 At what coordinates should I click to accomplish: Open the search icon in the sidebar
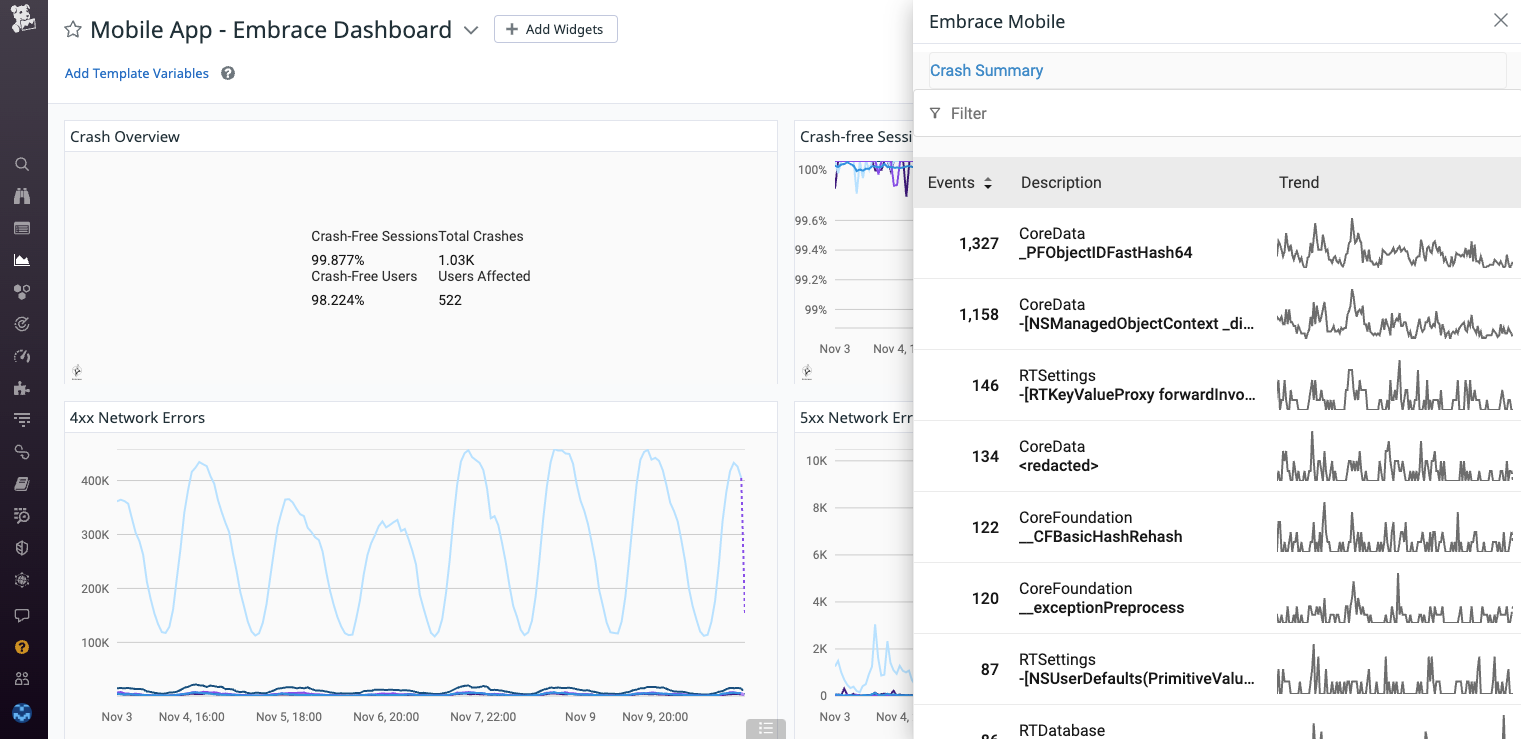pos(22,164)
